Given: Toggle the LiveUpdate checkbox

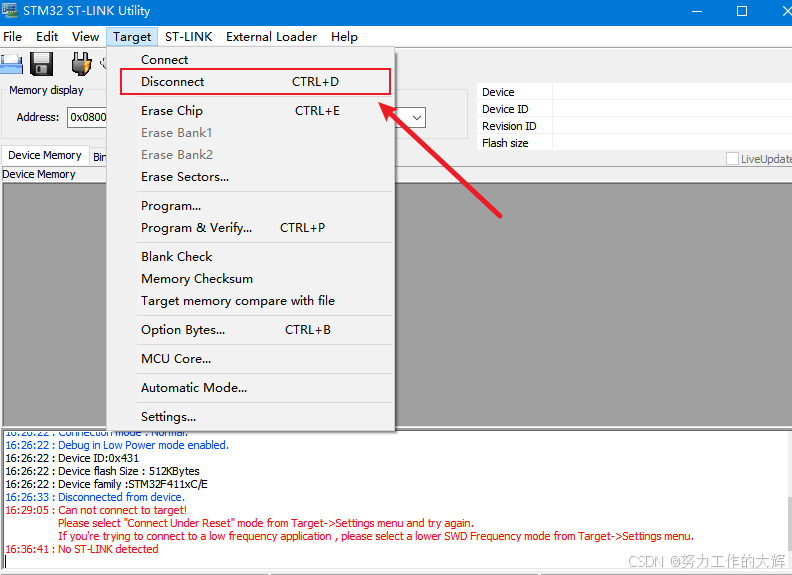Looking at the screenshot, I should click(x=732, y=159).
